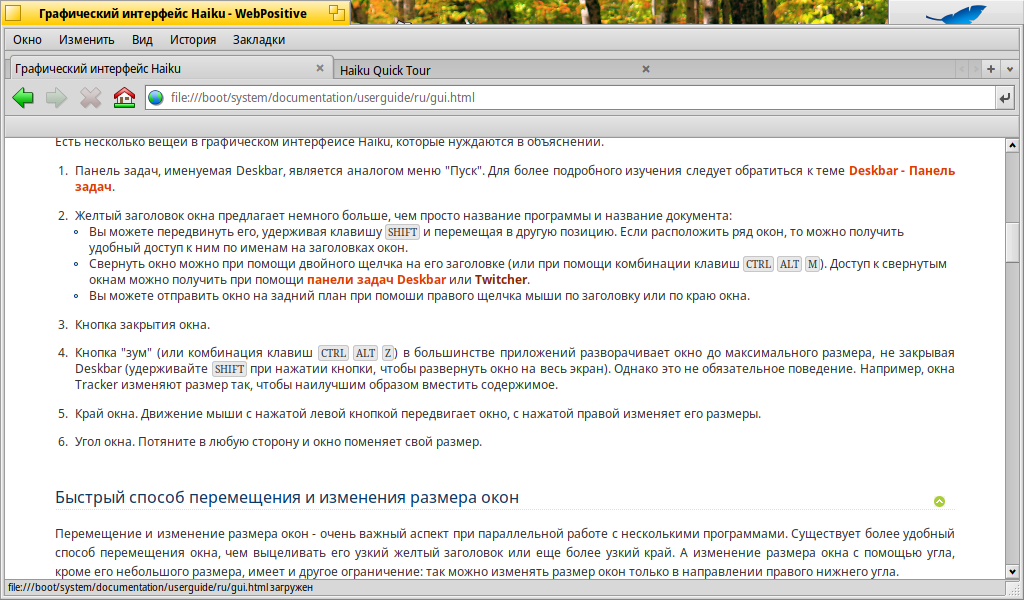Click the globe icon in the URL bar
Screen dimensions: 1024x600
156,98
